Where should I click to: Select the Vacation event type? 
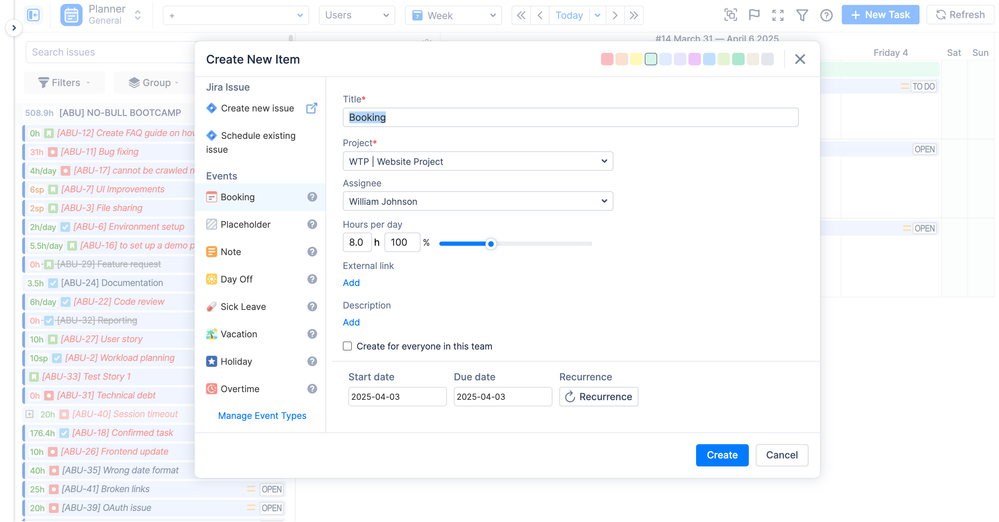[260, 334]
